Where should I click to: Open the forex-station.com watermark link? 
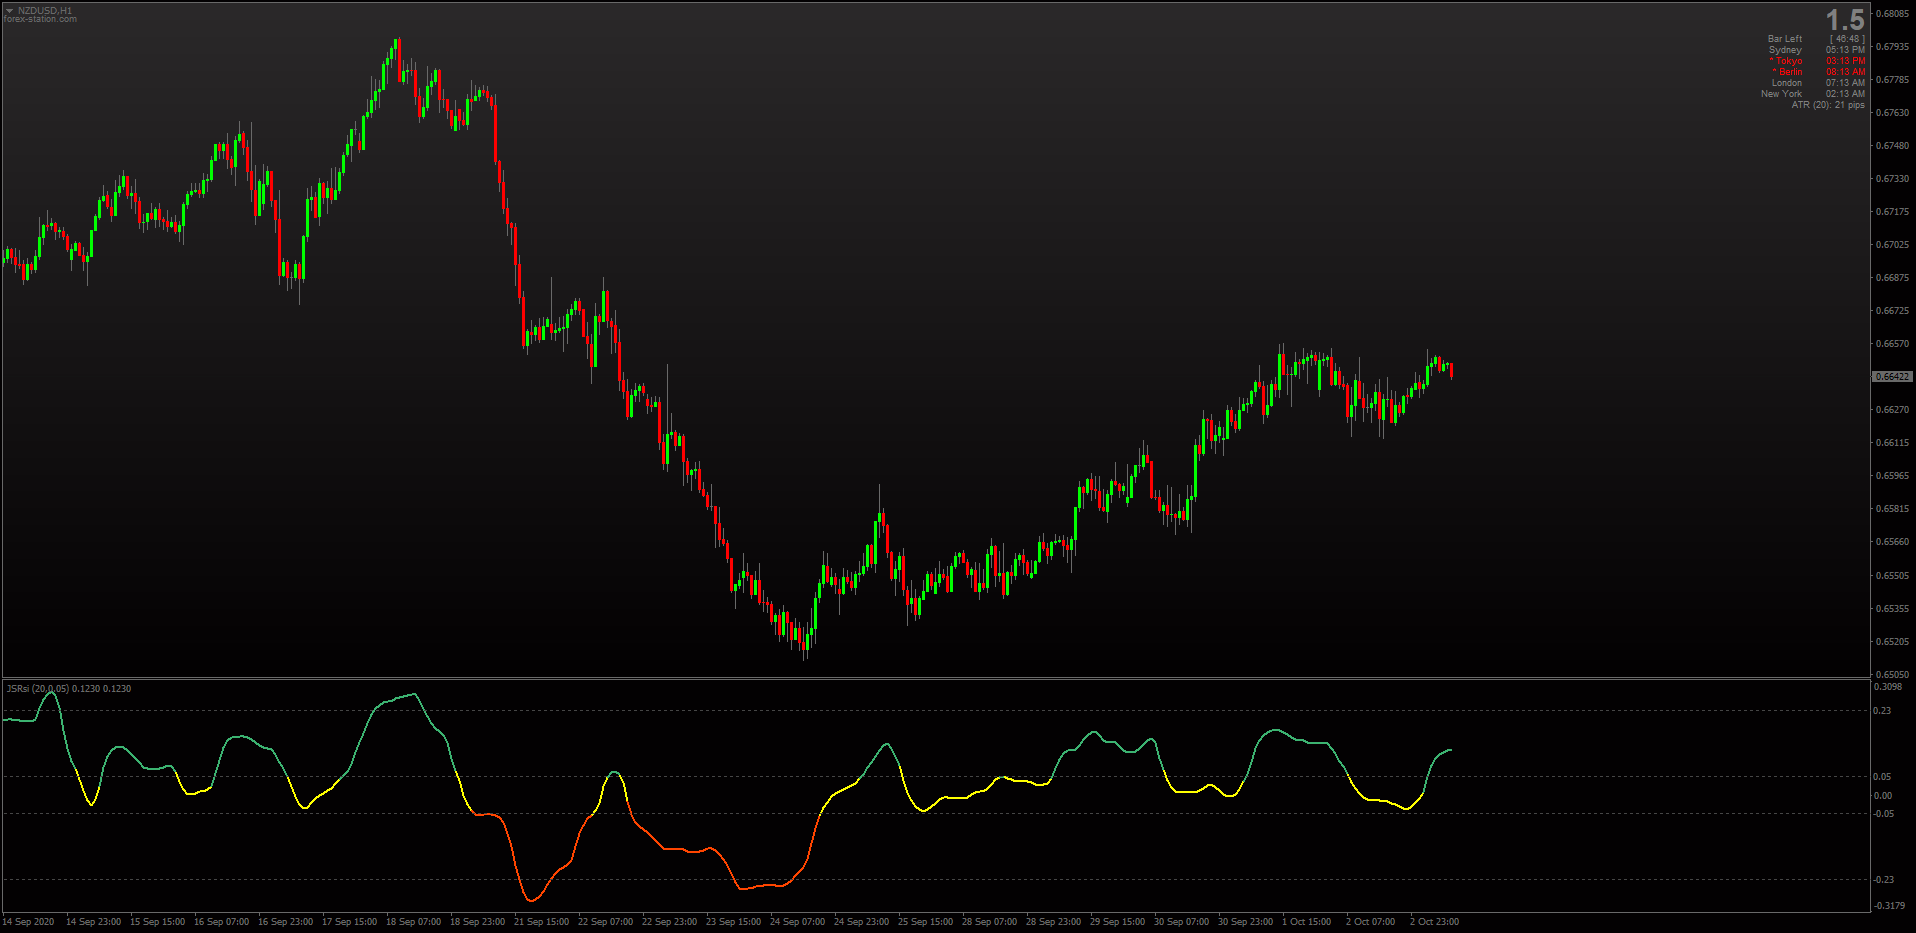[x=40, y=19]
